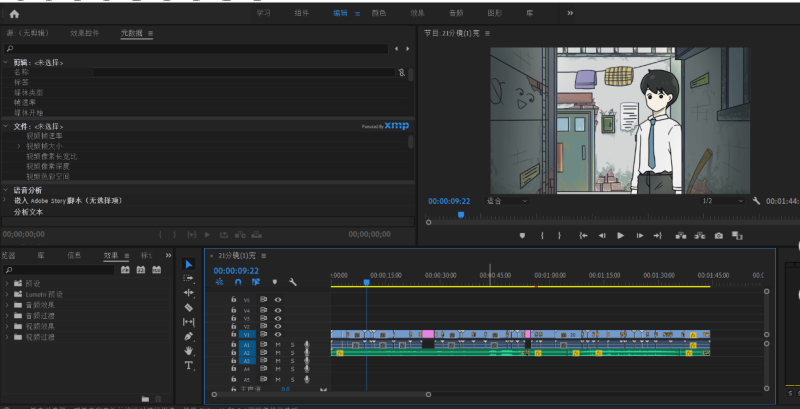Select the Ripple Edit tool

pos(189,293)
